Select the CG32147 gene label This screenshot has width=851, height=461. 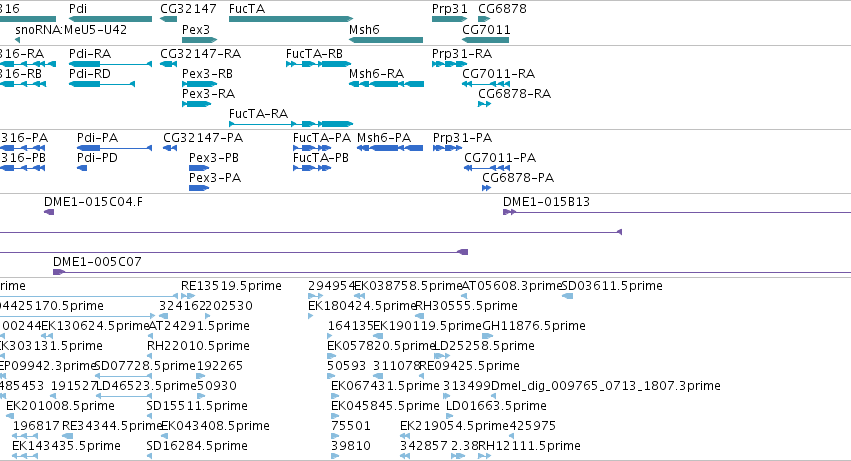coord(188,9)
